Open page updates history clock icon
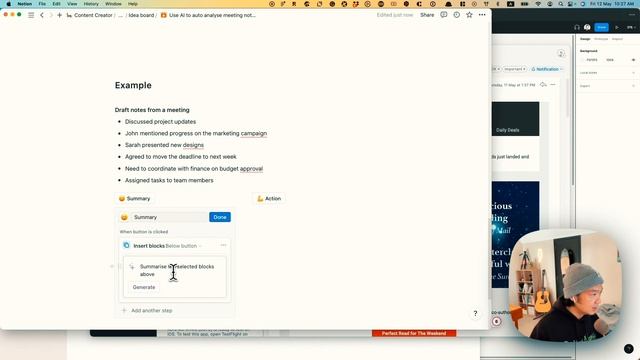640x360 pixels. [x=456, y=15]
